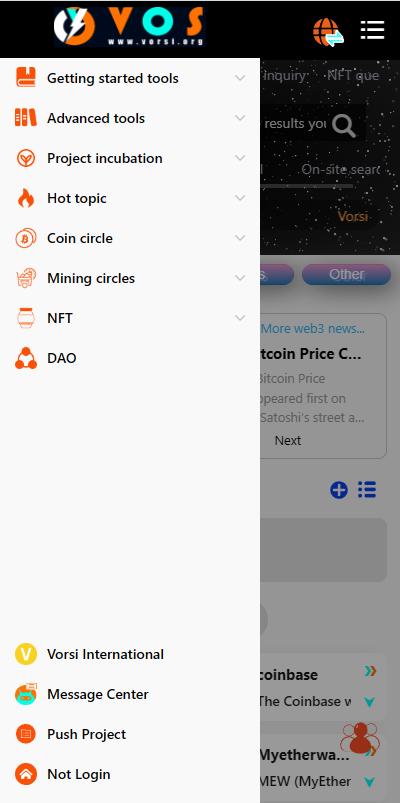Expand the Coin circle chevron
Image resolution: width=400 pixels, height=803 pixels.
[240, 238]
